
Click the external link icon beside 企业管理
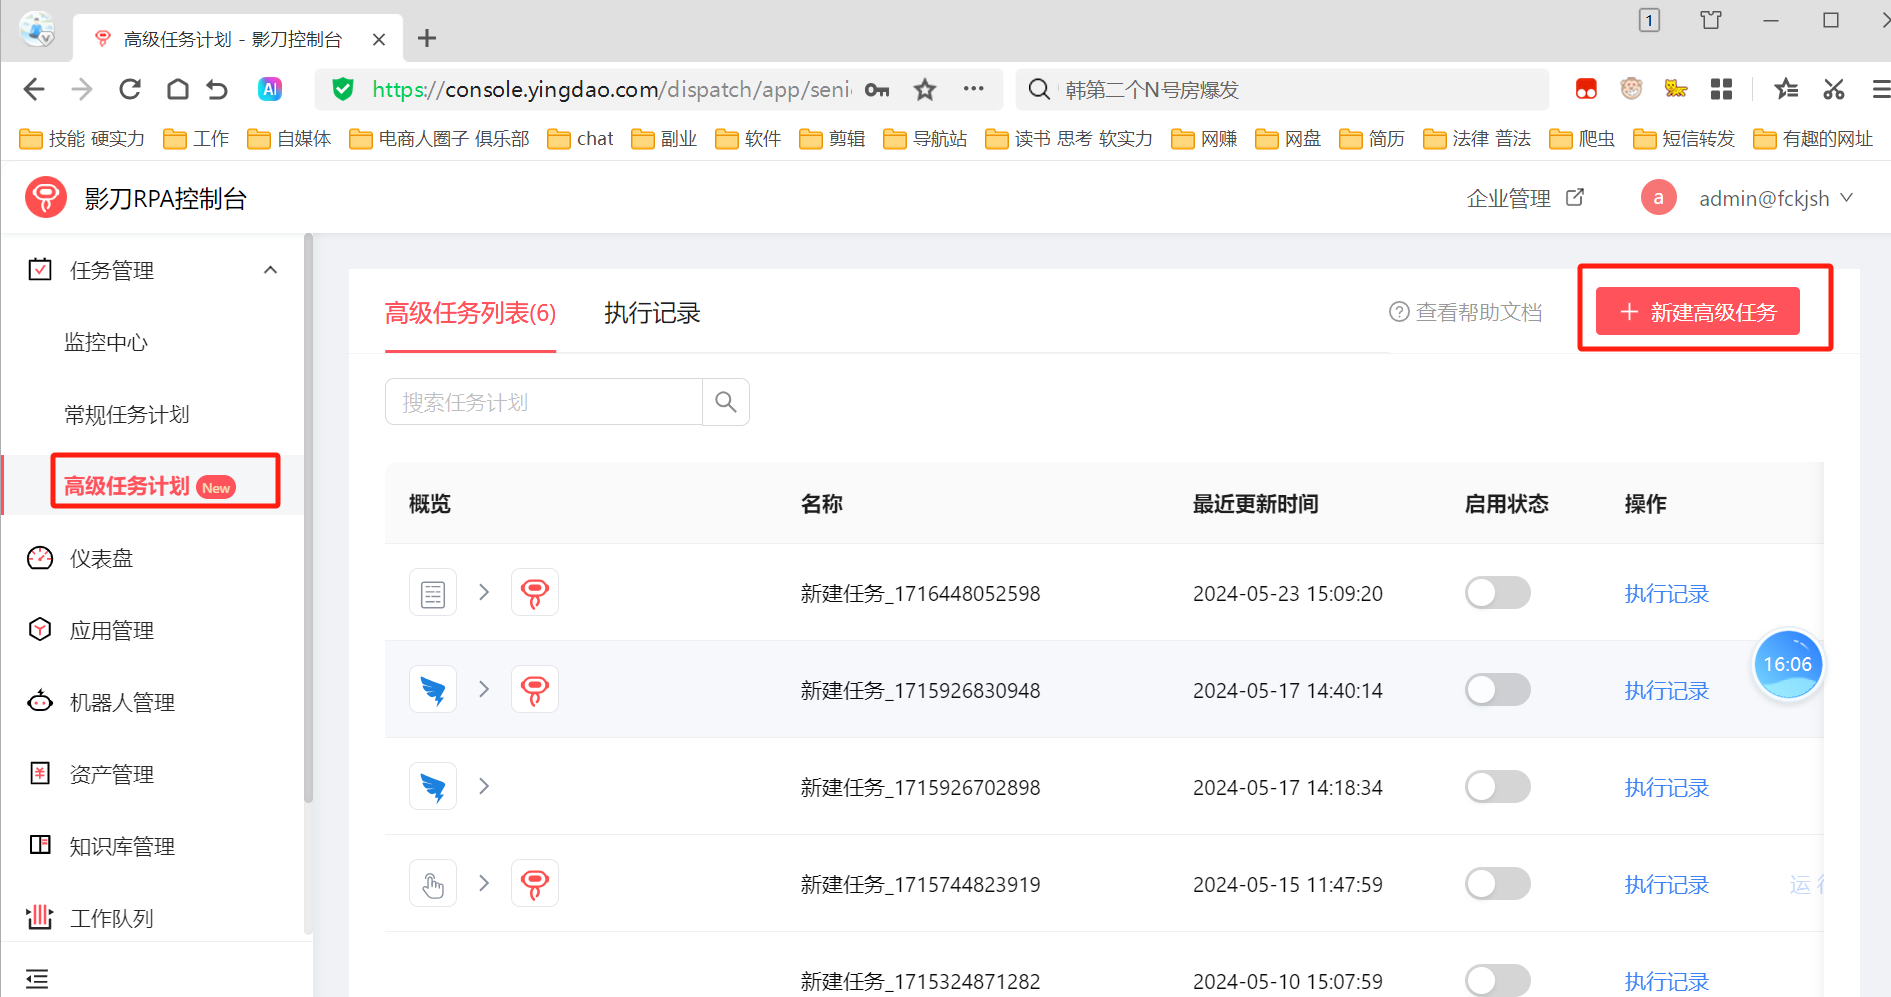(1575, 197)
